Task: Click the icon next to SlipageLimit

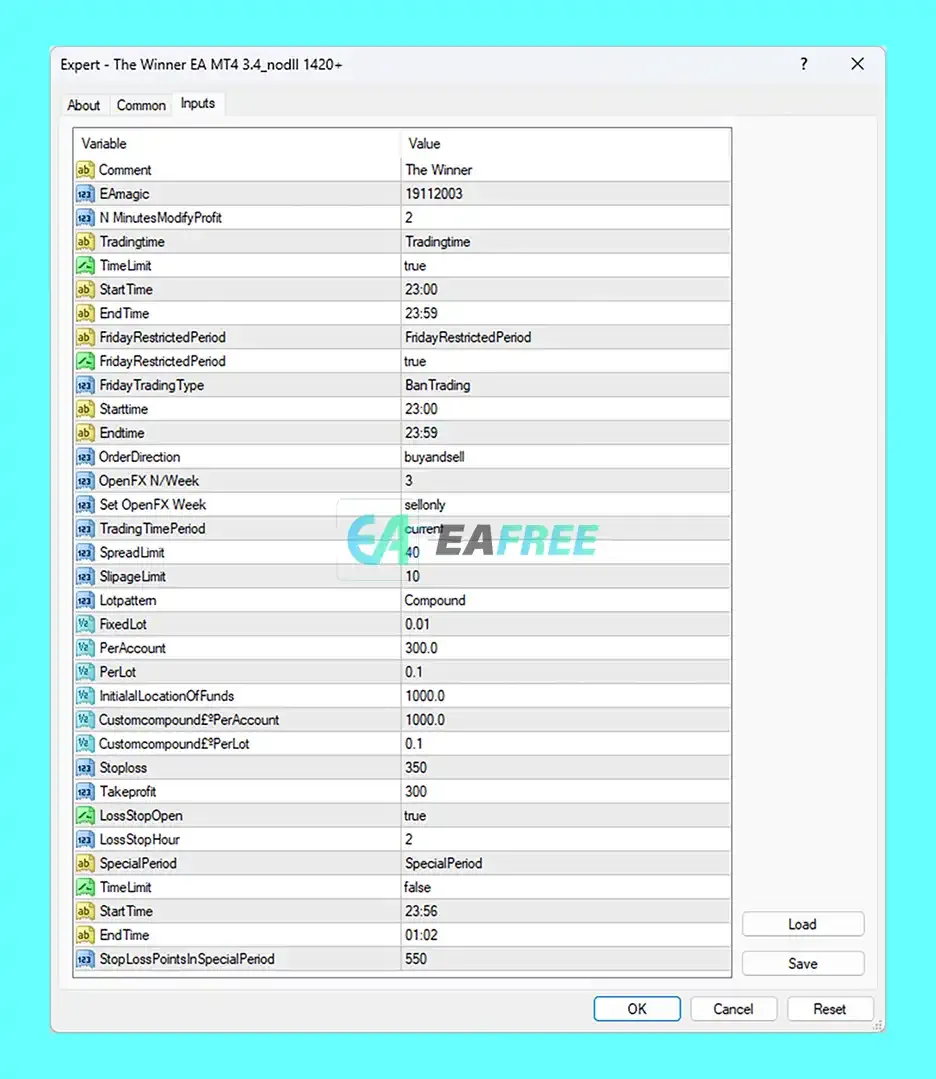Action: (x=85, y=577)
